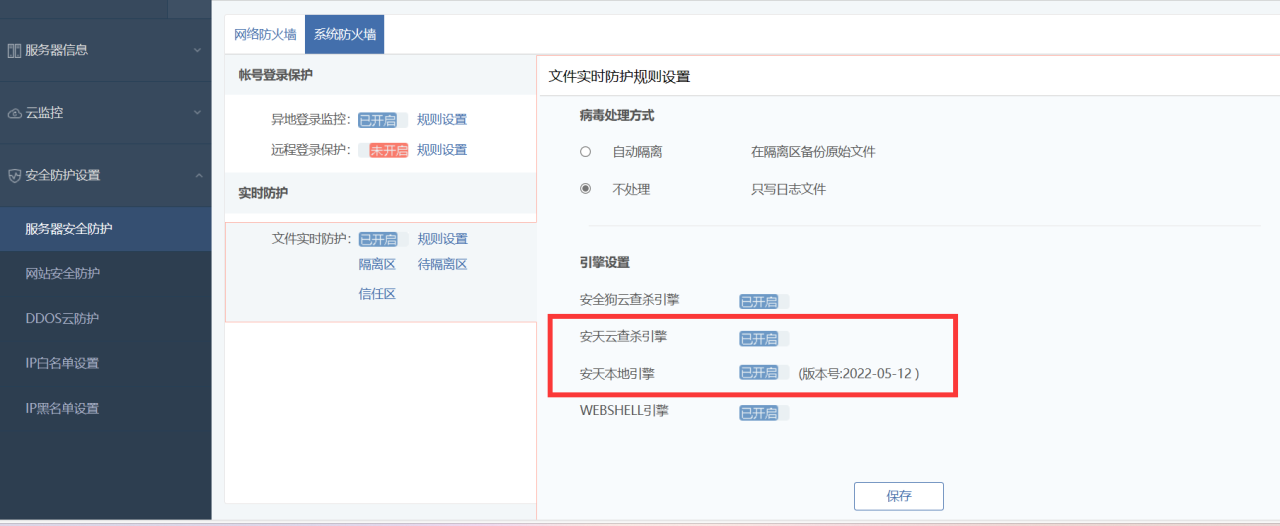1280x526 pixels.
Task: Click the 服务器信息 sidebar icon
Action: [x=14, y=50]
